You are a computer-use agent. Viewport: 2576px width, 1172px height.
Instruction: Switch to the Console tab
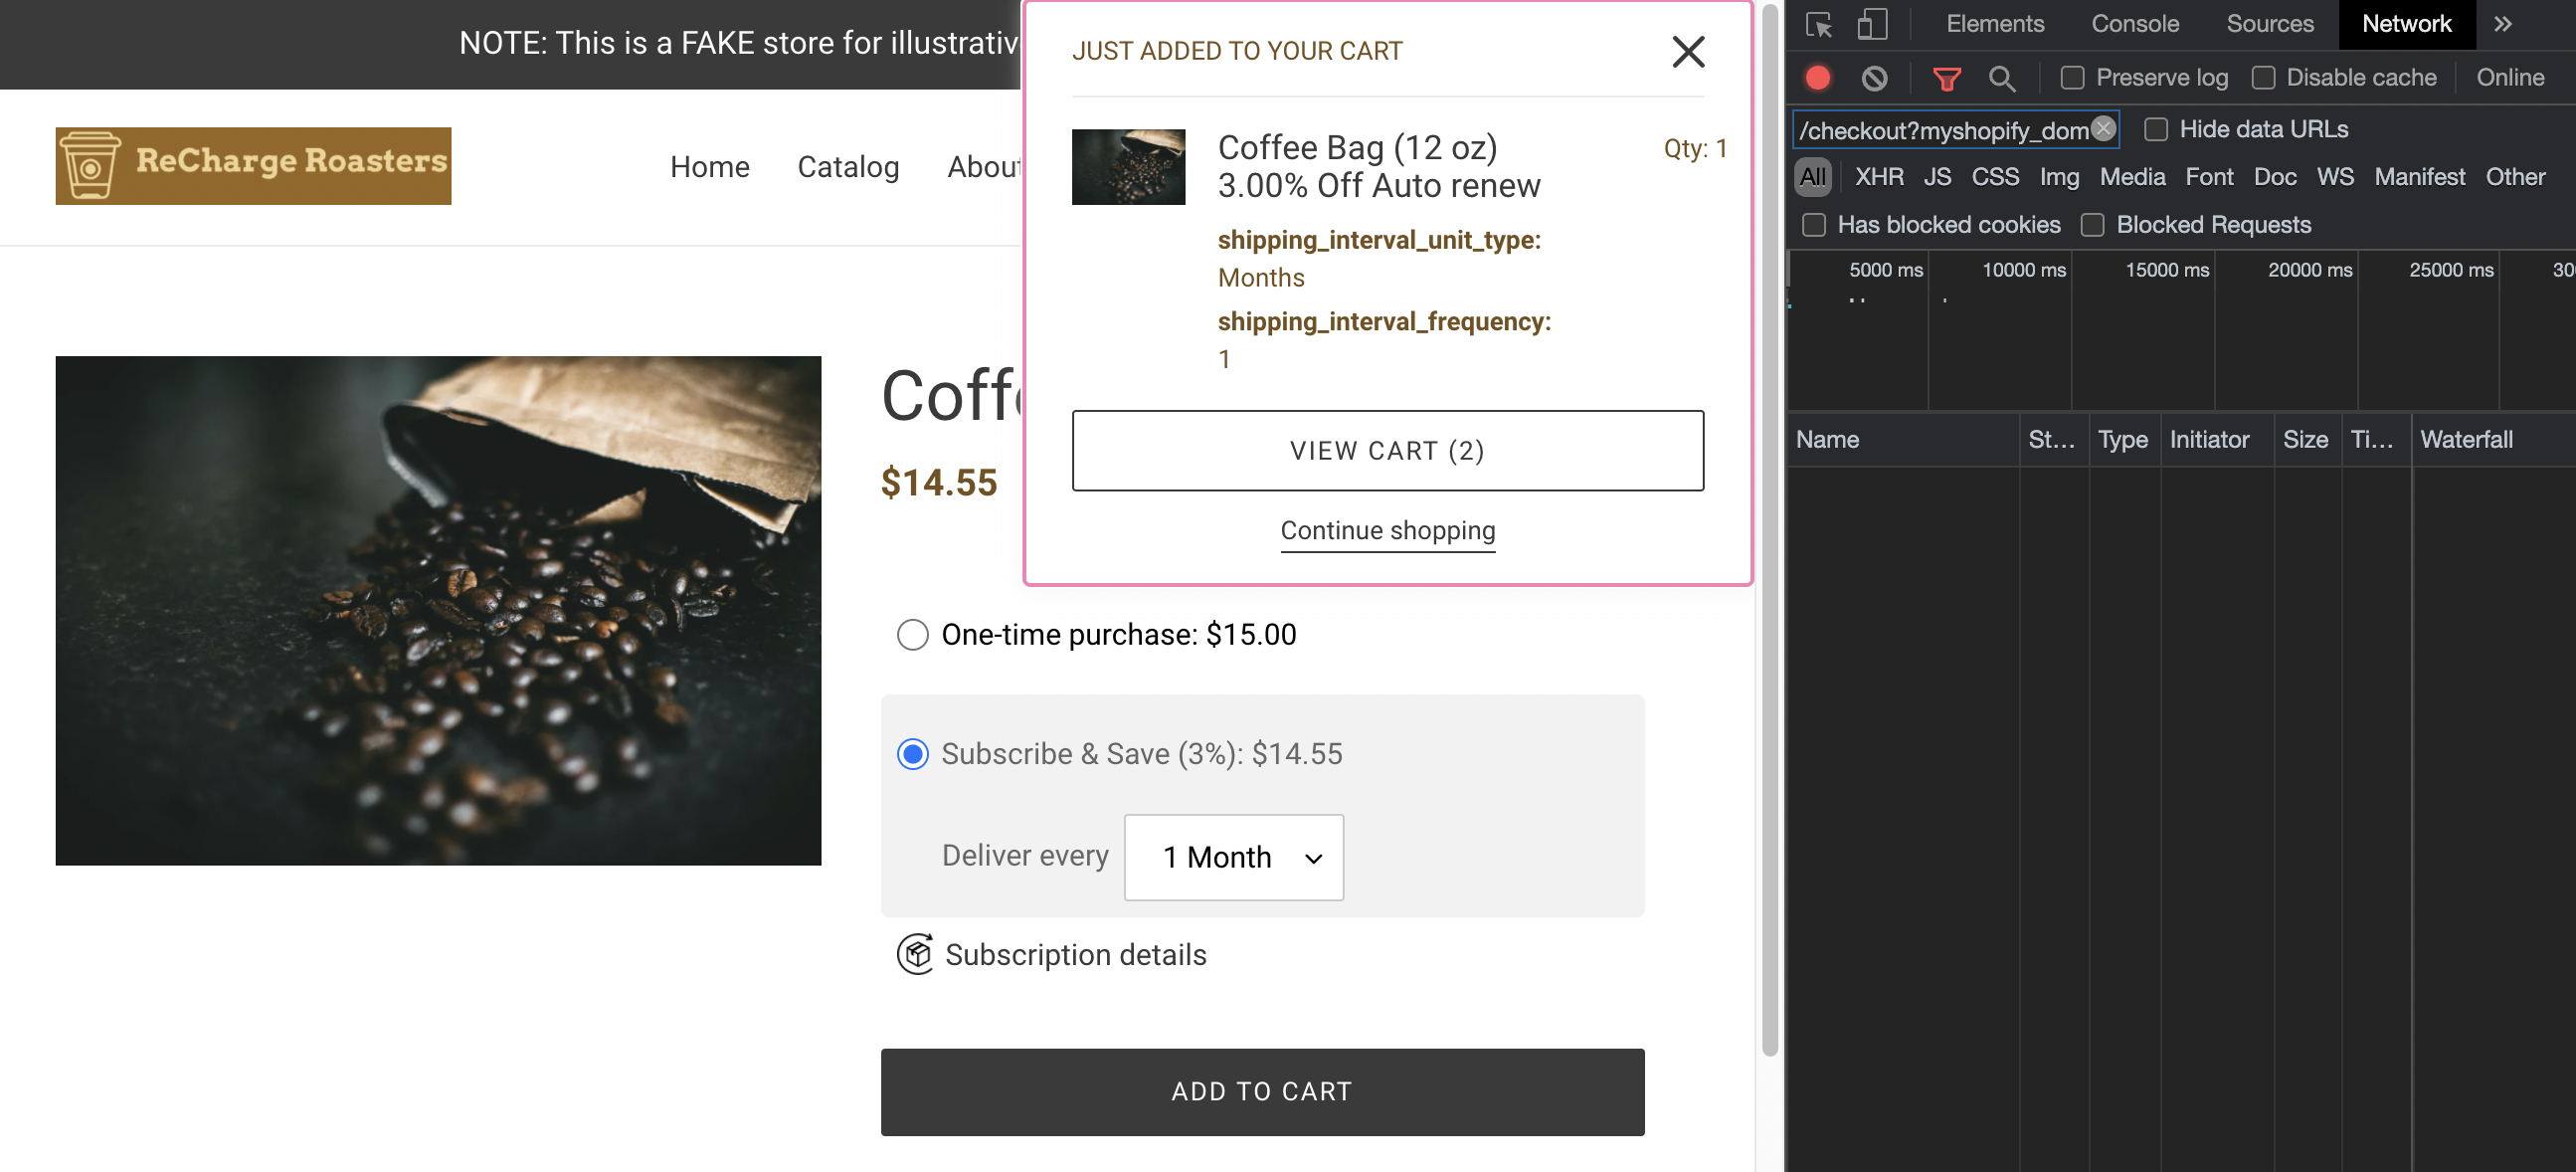pos(2134,24)
